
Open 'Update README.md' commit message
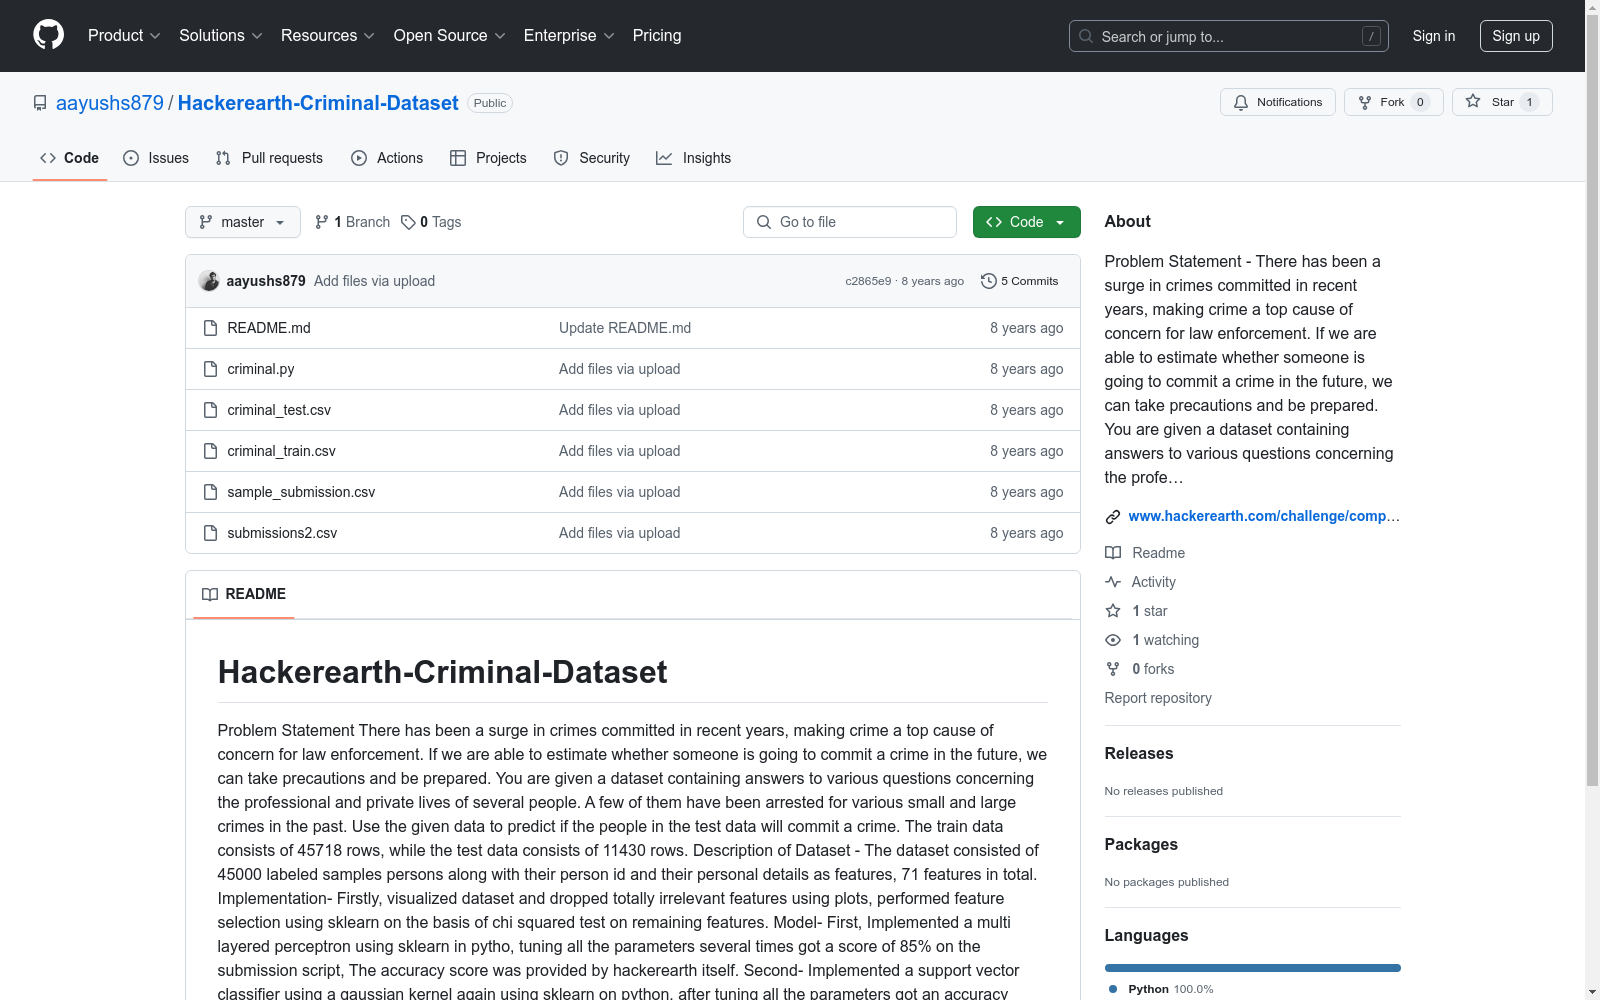pos(625,328)
